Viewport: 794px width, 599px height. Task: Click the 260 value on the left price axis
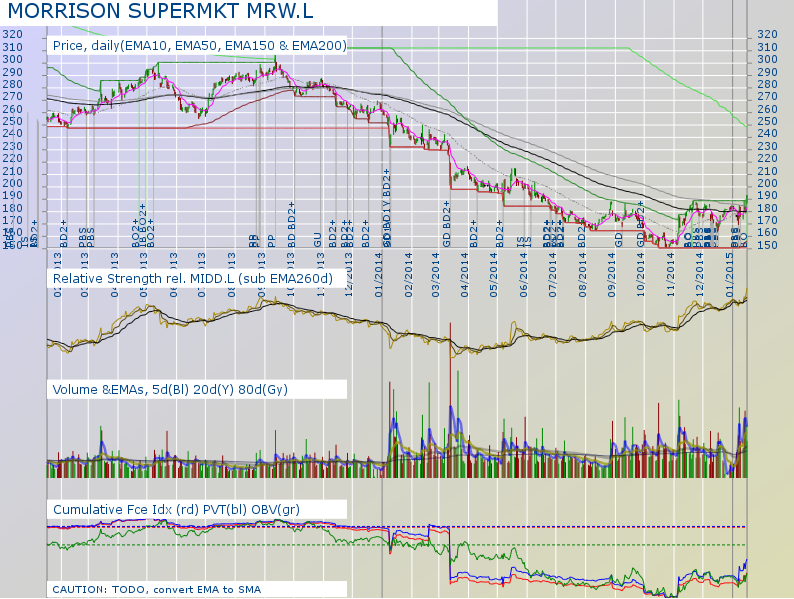tap(13, 109)
